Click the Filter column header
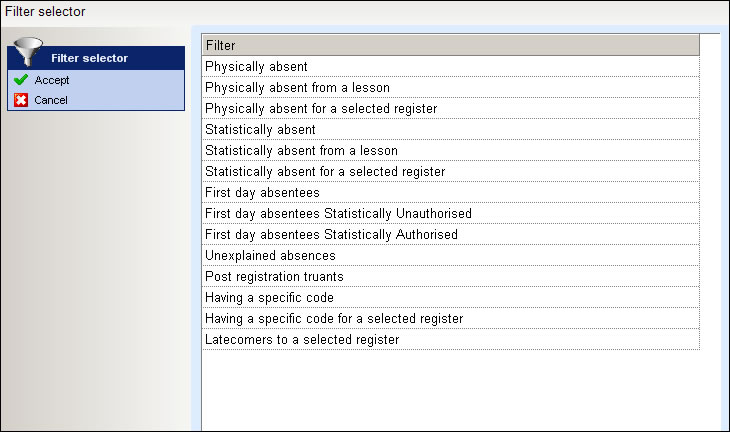This screenshot has height=432, width=730. tap(451, 45)
